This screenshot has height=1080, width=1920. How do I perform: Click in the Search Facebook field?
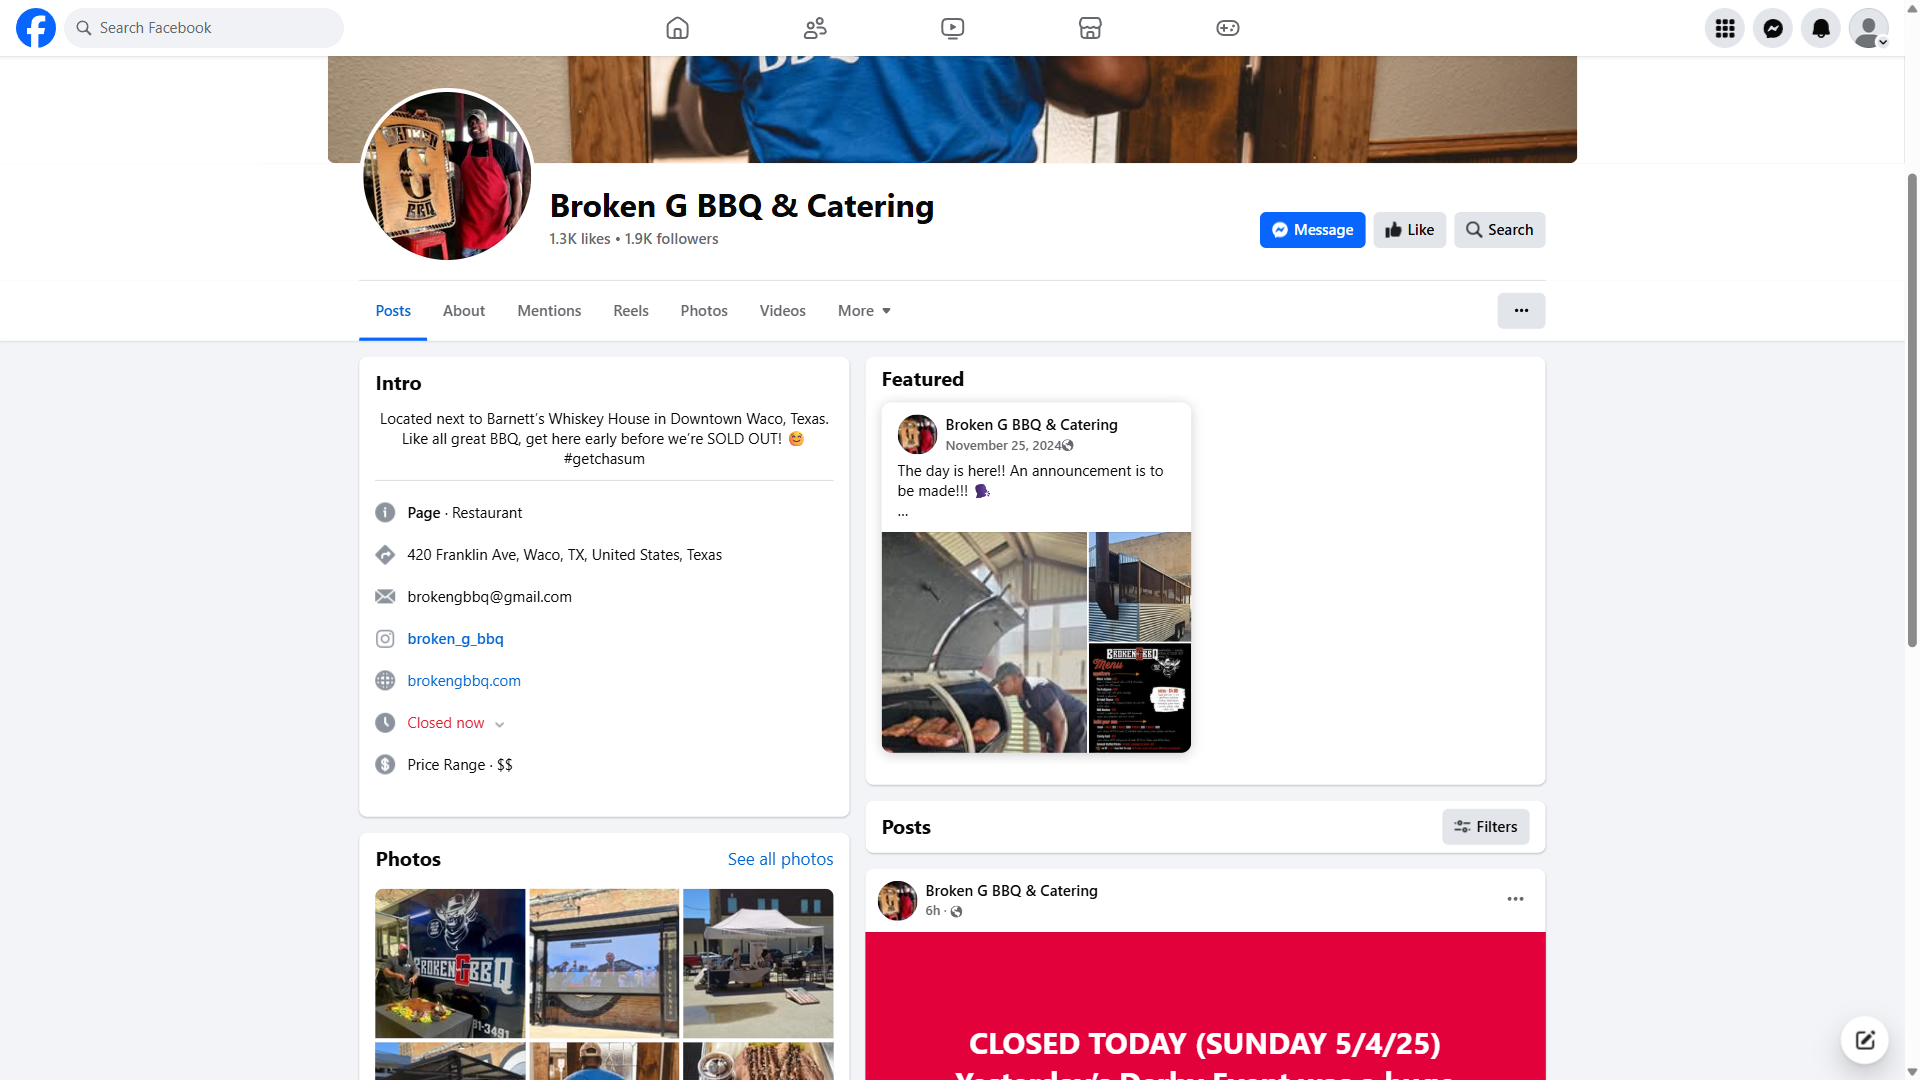tap(204, 28)
